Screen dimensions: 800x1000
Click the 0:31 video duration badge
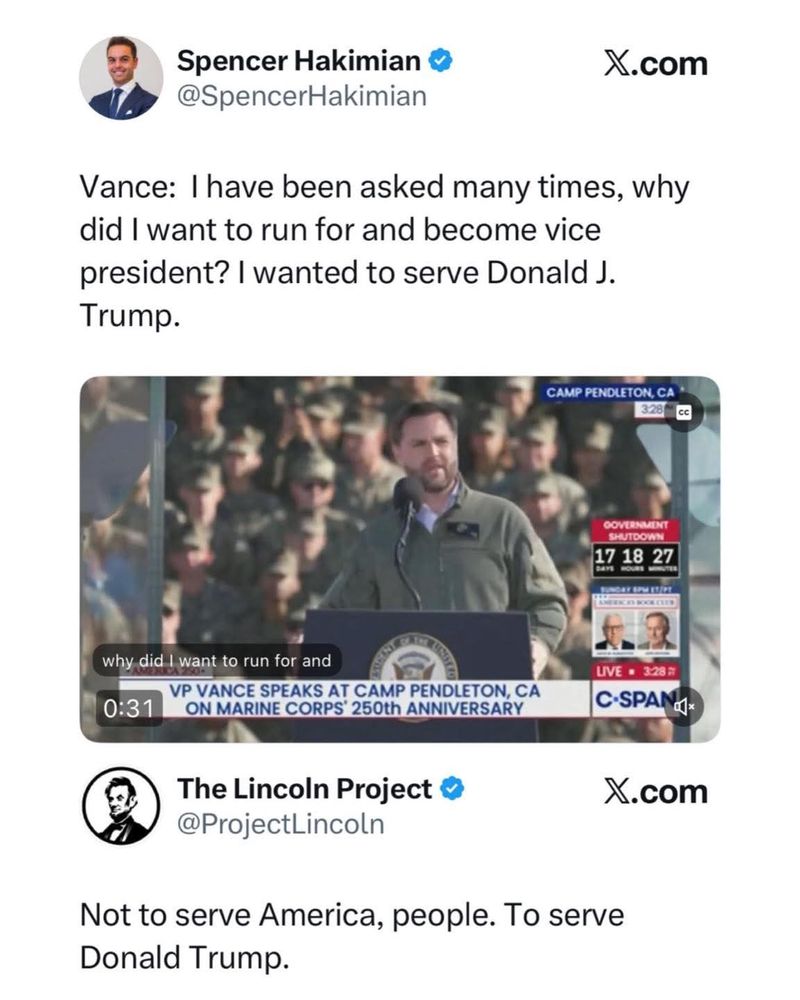coord(130,708)
